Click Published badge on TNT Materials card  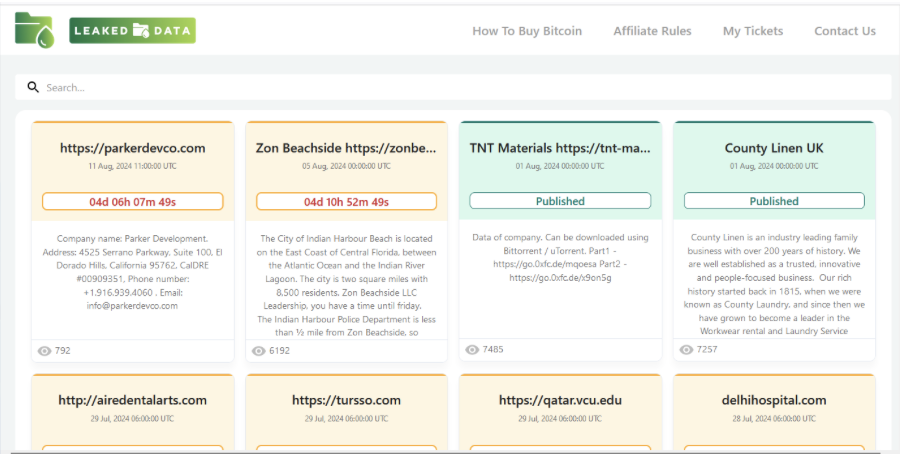click(x=560, y=201)
